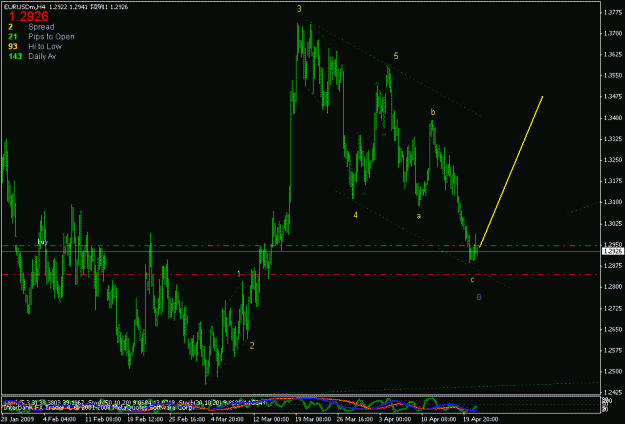Screen dimensions: 625x424
Task: Click the 1.3775 price axis label
Action: [613, 13]
